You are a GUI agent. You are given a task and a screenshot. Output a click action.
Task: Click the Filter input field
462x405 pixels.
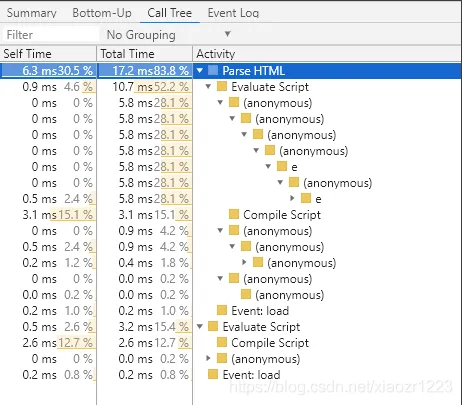click(x=51, y=35)
